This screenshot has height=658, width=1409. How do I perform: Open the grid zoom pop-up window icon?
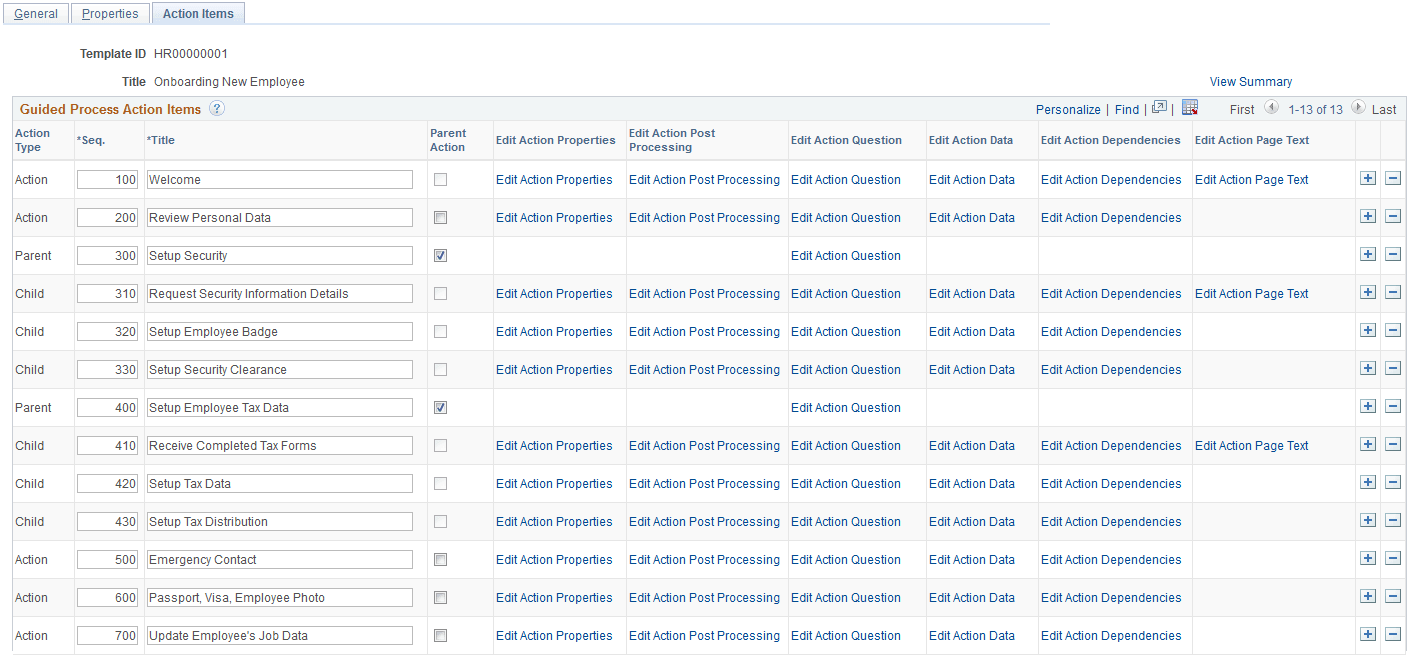[x=1160, y=107]
